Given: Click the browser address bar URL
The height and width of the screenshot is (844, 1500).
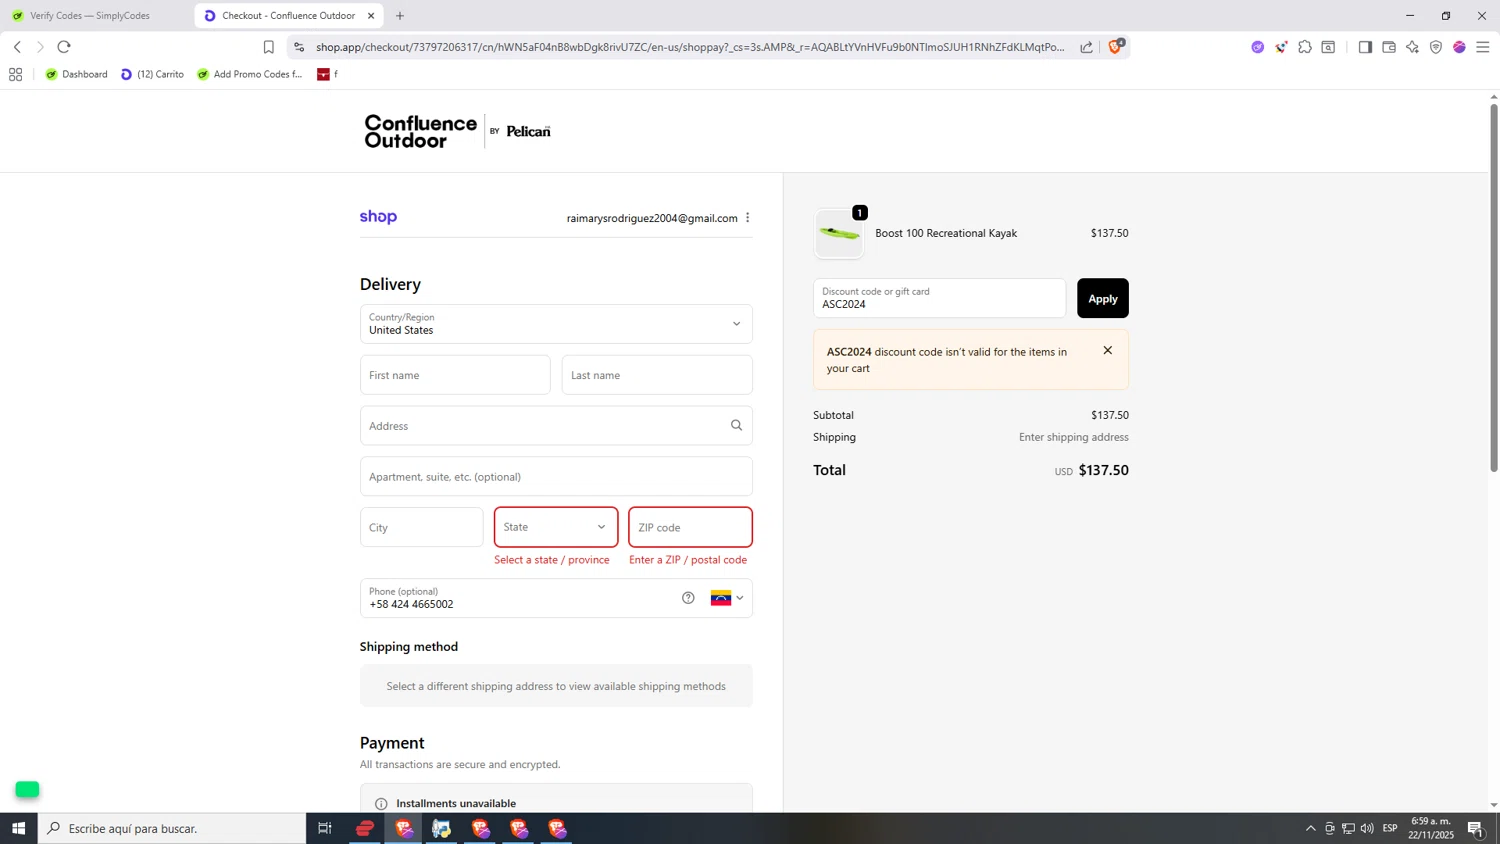Looking at the screenshot, I should (x=690, y=47).
